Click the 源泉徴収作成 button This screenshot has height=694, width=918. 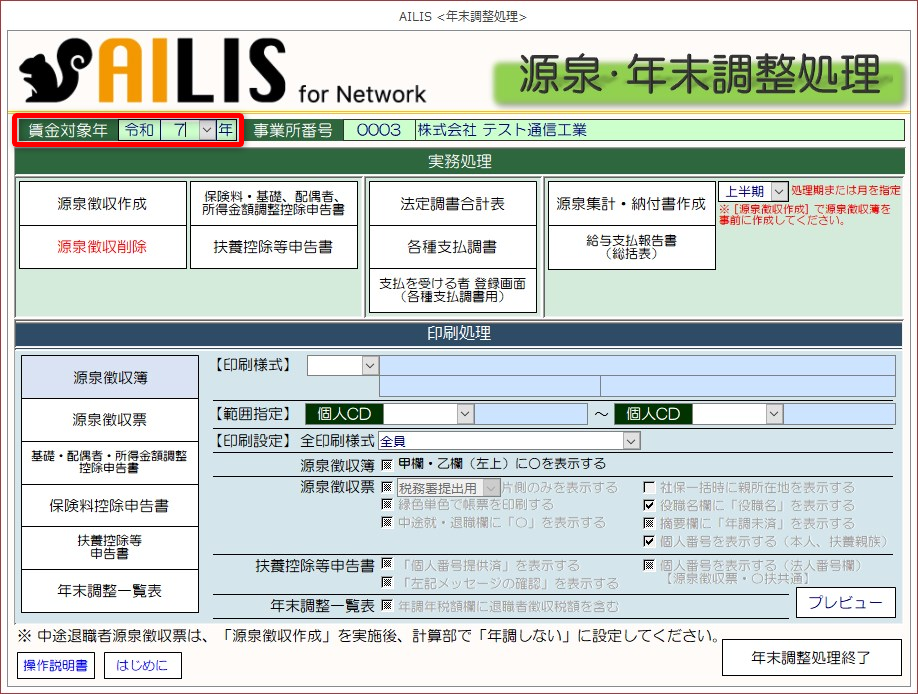[x=102, y=204]
